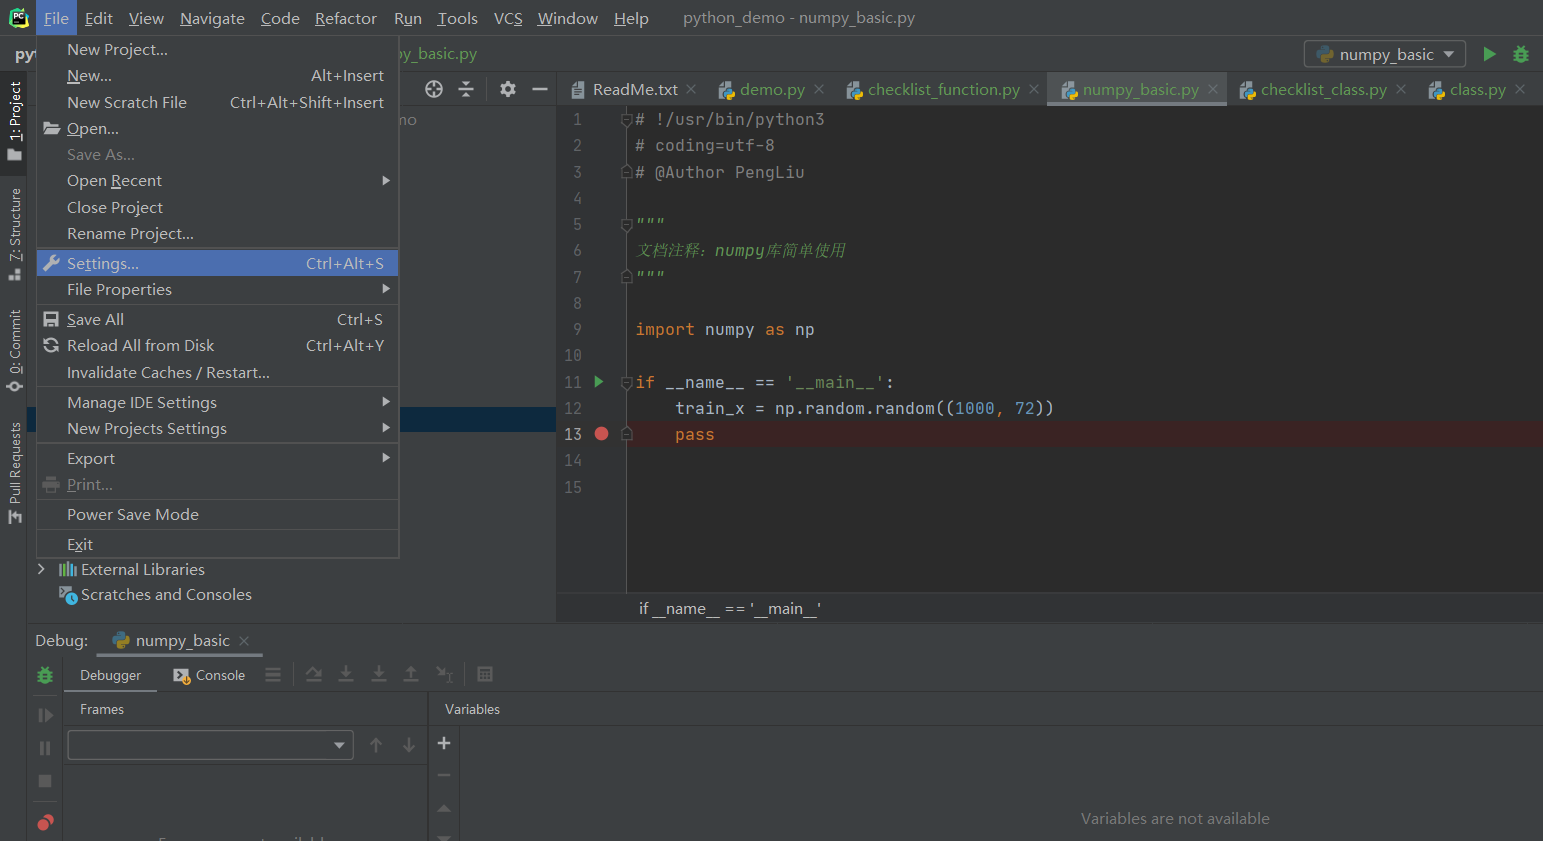The height and width of the screenshot is (841, 1543).
Task: Expand Export submenu
Action: [218, 459]
